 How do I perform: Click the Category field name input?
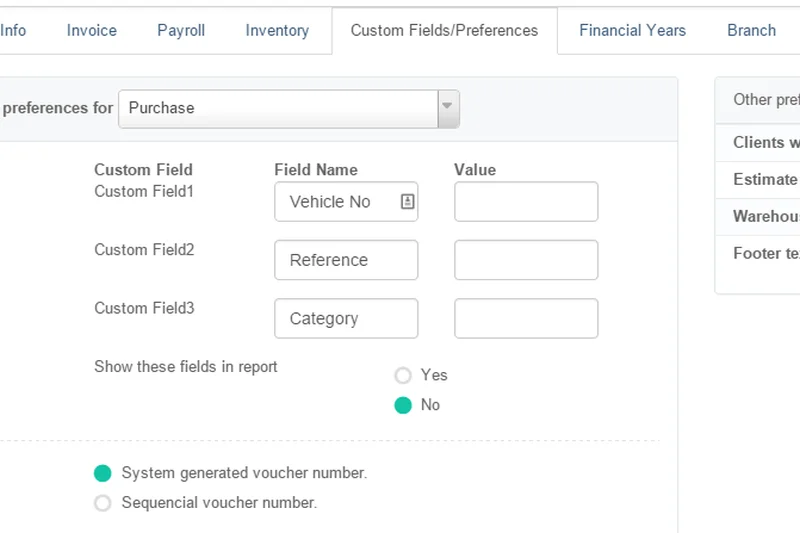[346, 319]
